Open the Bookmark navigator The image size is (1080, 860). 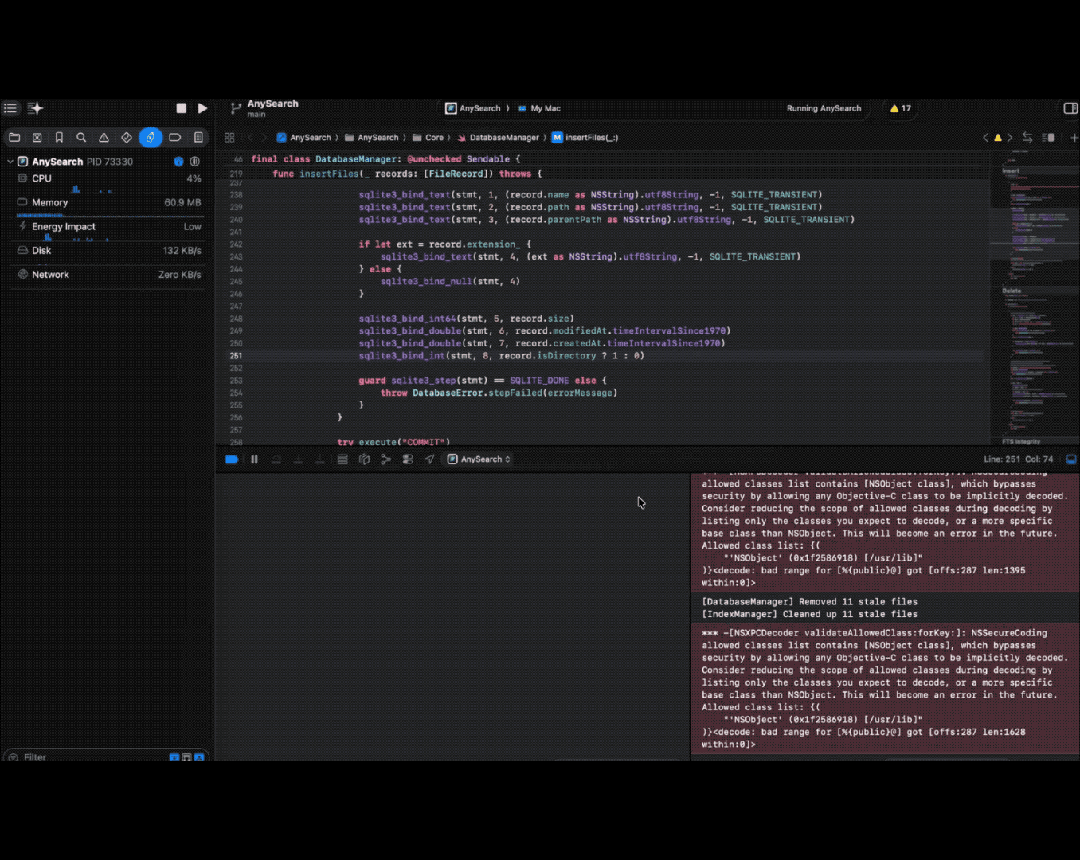[59, 138]
